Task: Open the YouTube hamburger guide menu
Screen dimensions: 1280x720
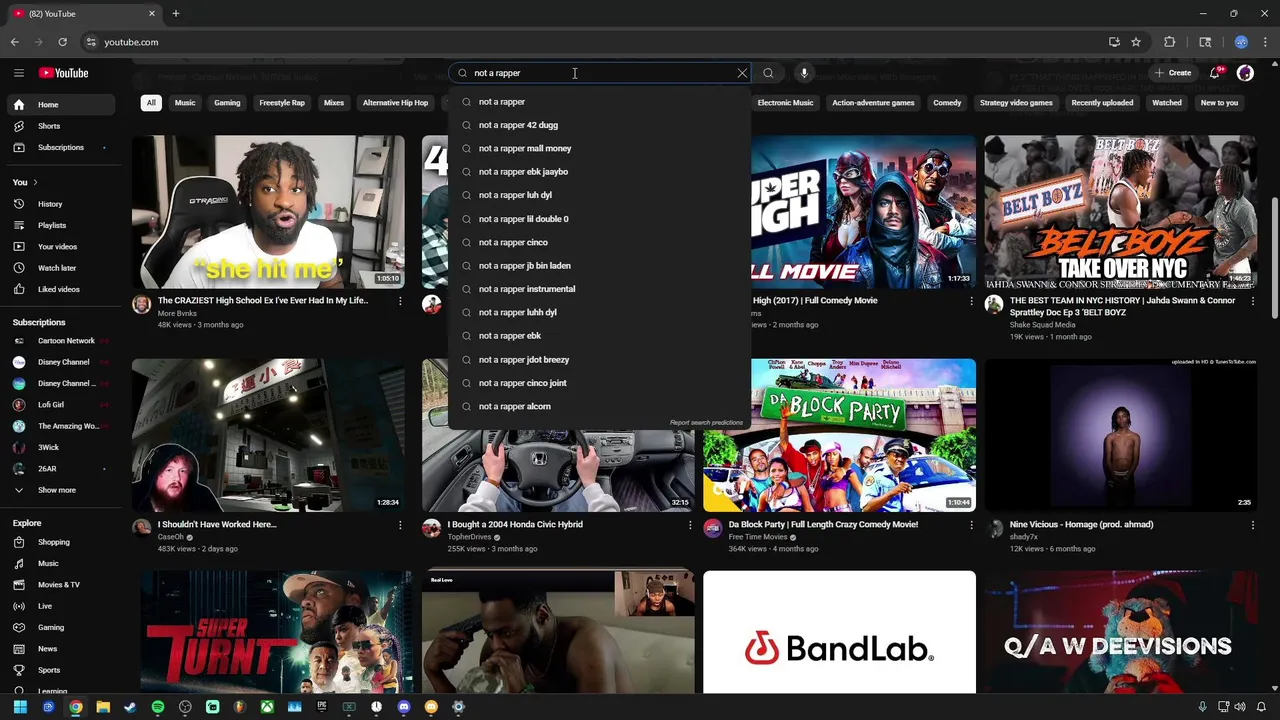Action: (18, 73)
